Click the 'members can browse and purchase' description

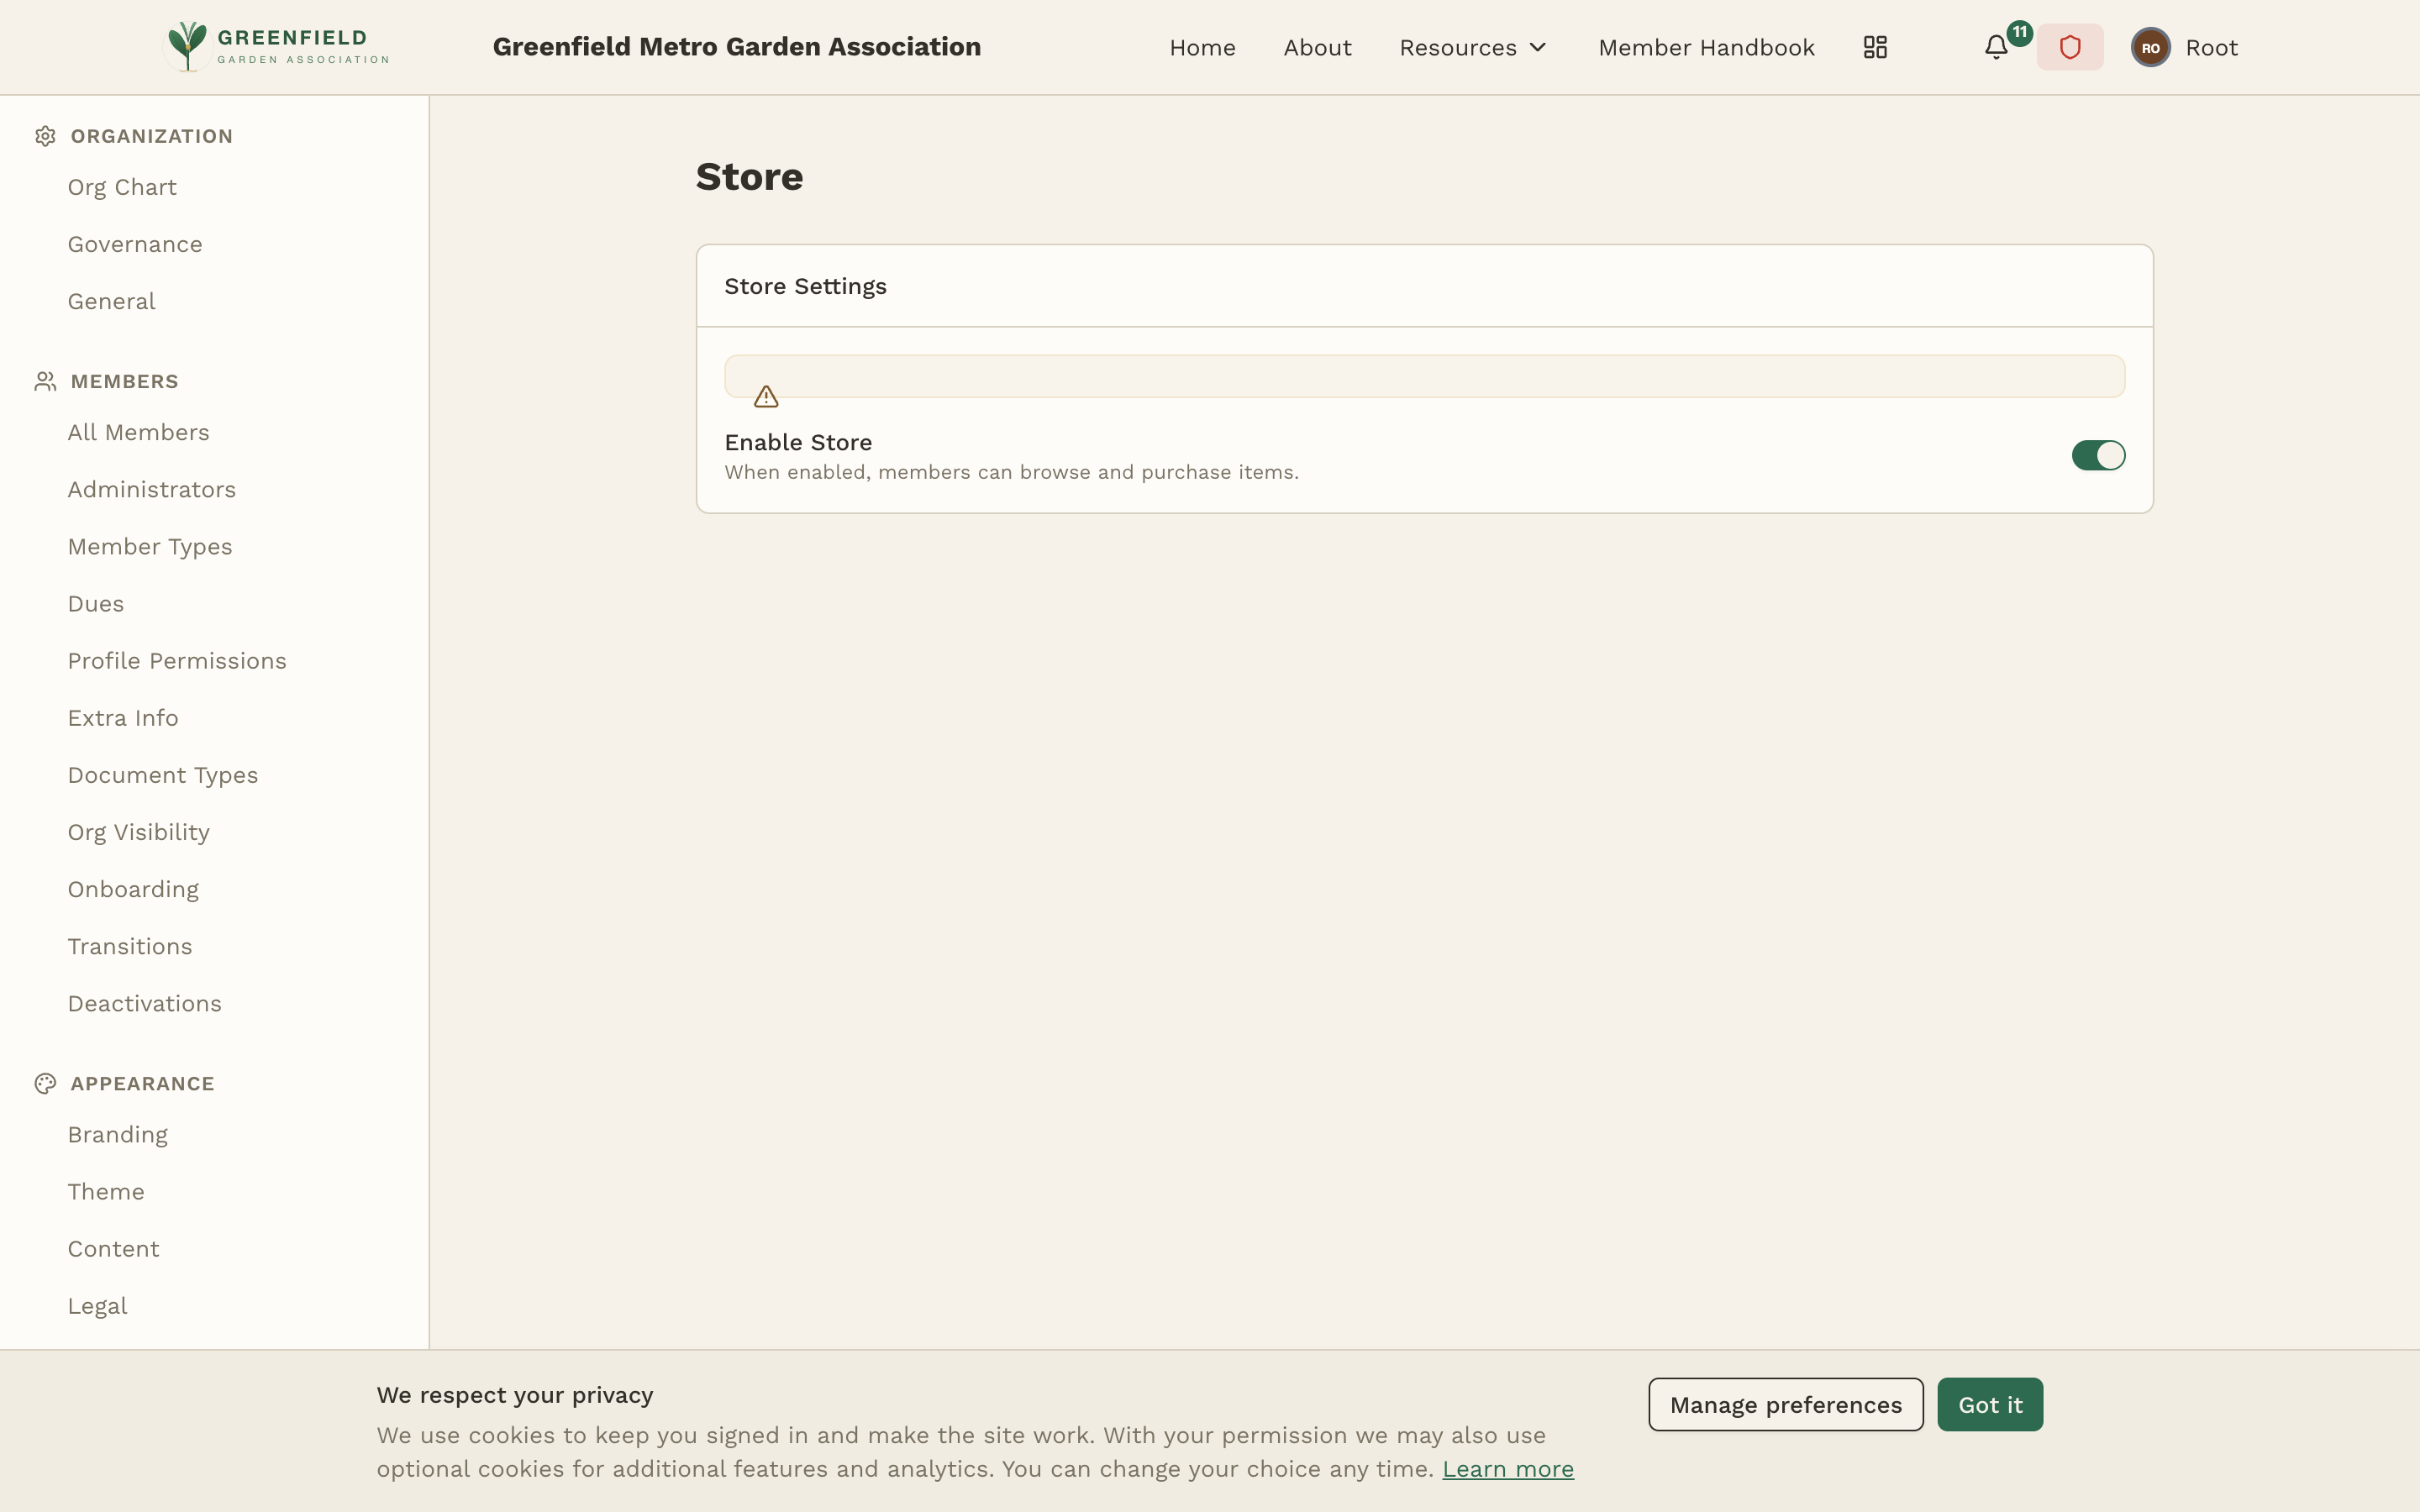(1011, 472)
